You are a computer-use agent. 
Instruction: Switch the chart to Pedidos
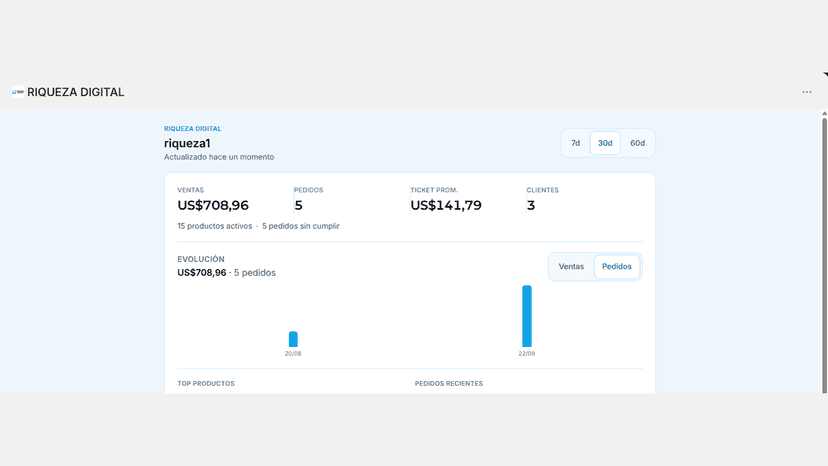617,266
